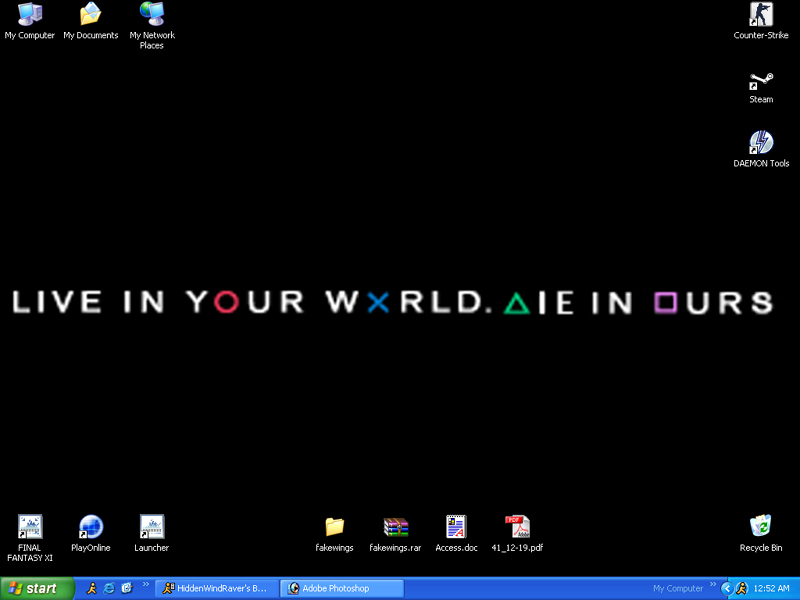
Task: Switch to Adobe Photoshop taskbar button
Action: coord(342,588)
